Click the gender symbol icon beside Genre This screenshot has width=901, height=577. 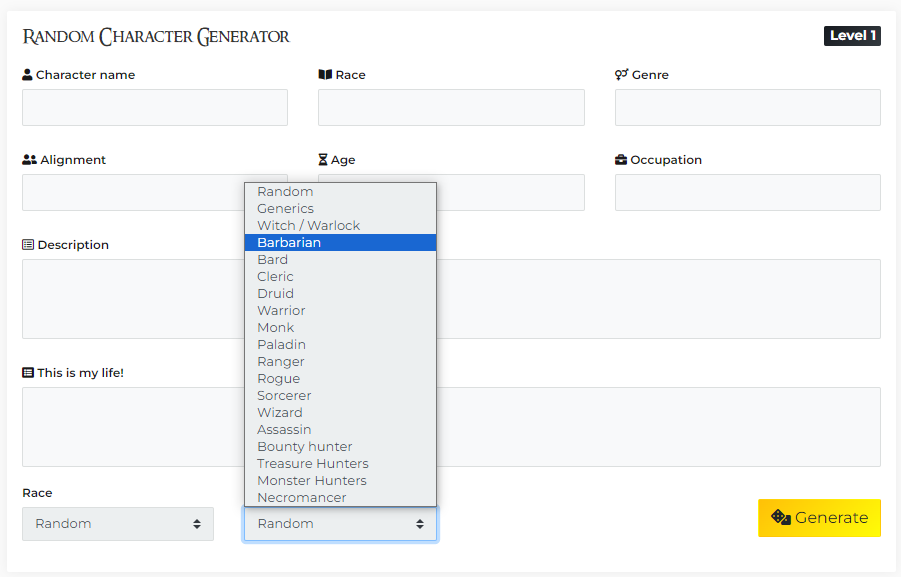pos(621,75)
